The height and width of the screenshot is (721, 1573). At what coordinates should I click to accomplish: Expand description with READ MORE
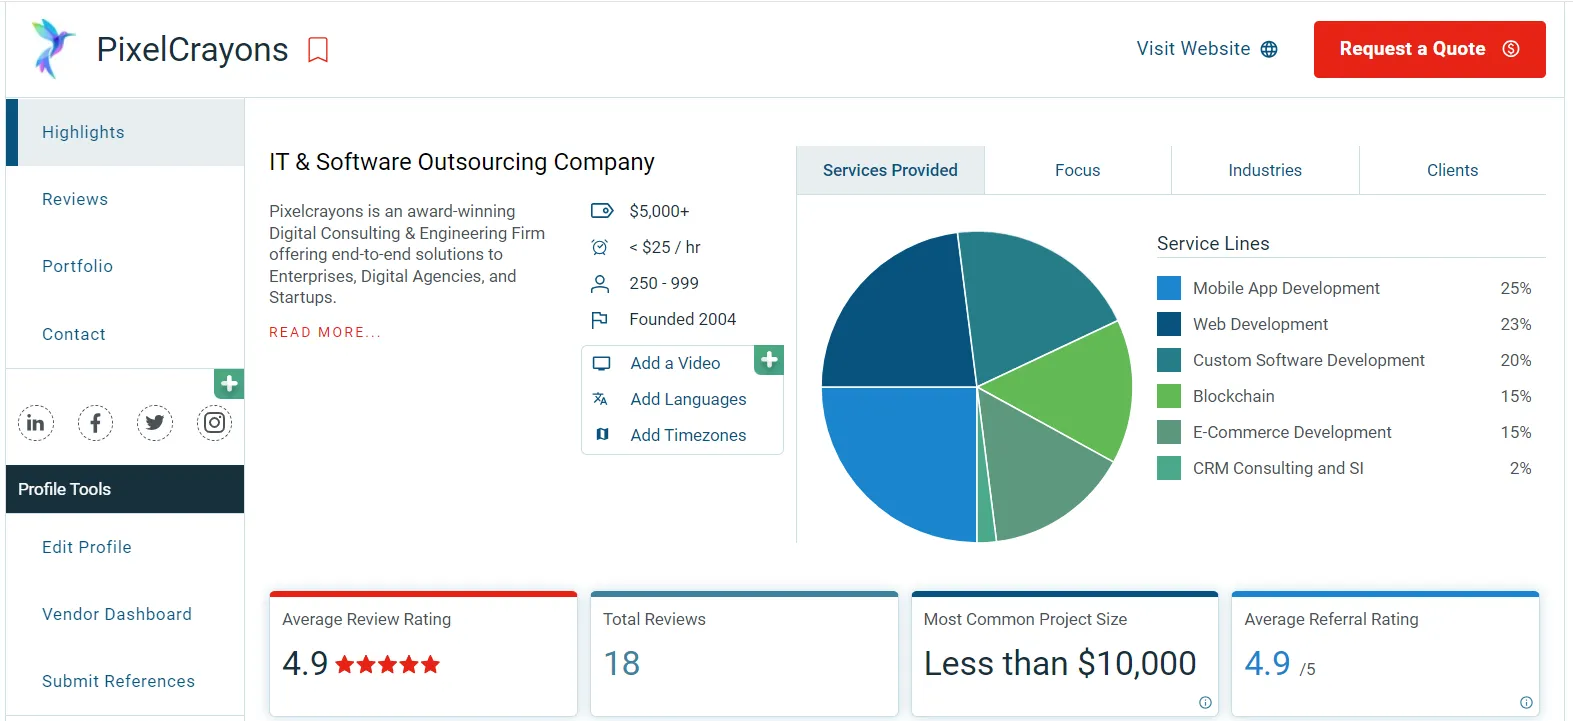click(325, 332)
